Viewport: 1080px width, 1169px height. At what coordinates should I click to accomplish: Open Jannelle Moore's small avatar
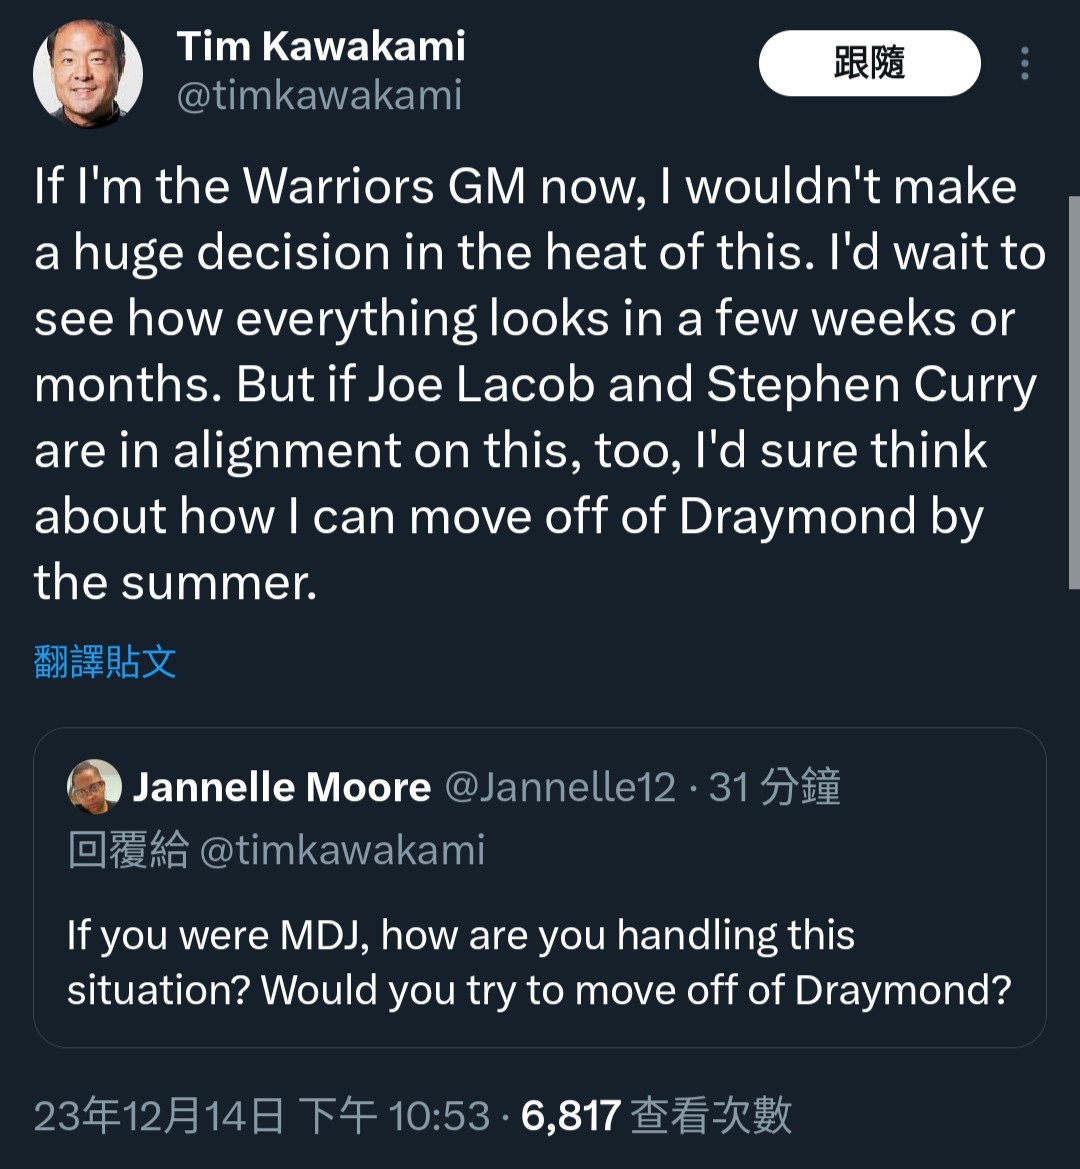[94, 787]
